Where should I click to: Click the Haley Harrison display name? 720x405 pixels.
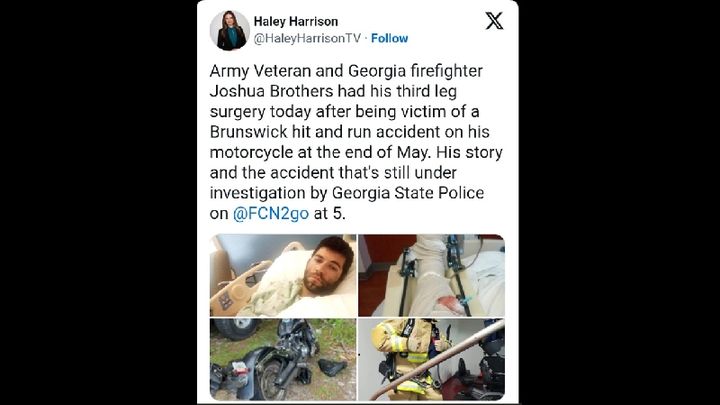[x=296, y=22]
